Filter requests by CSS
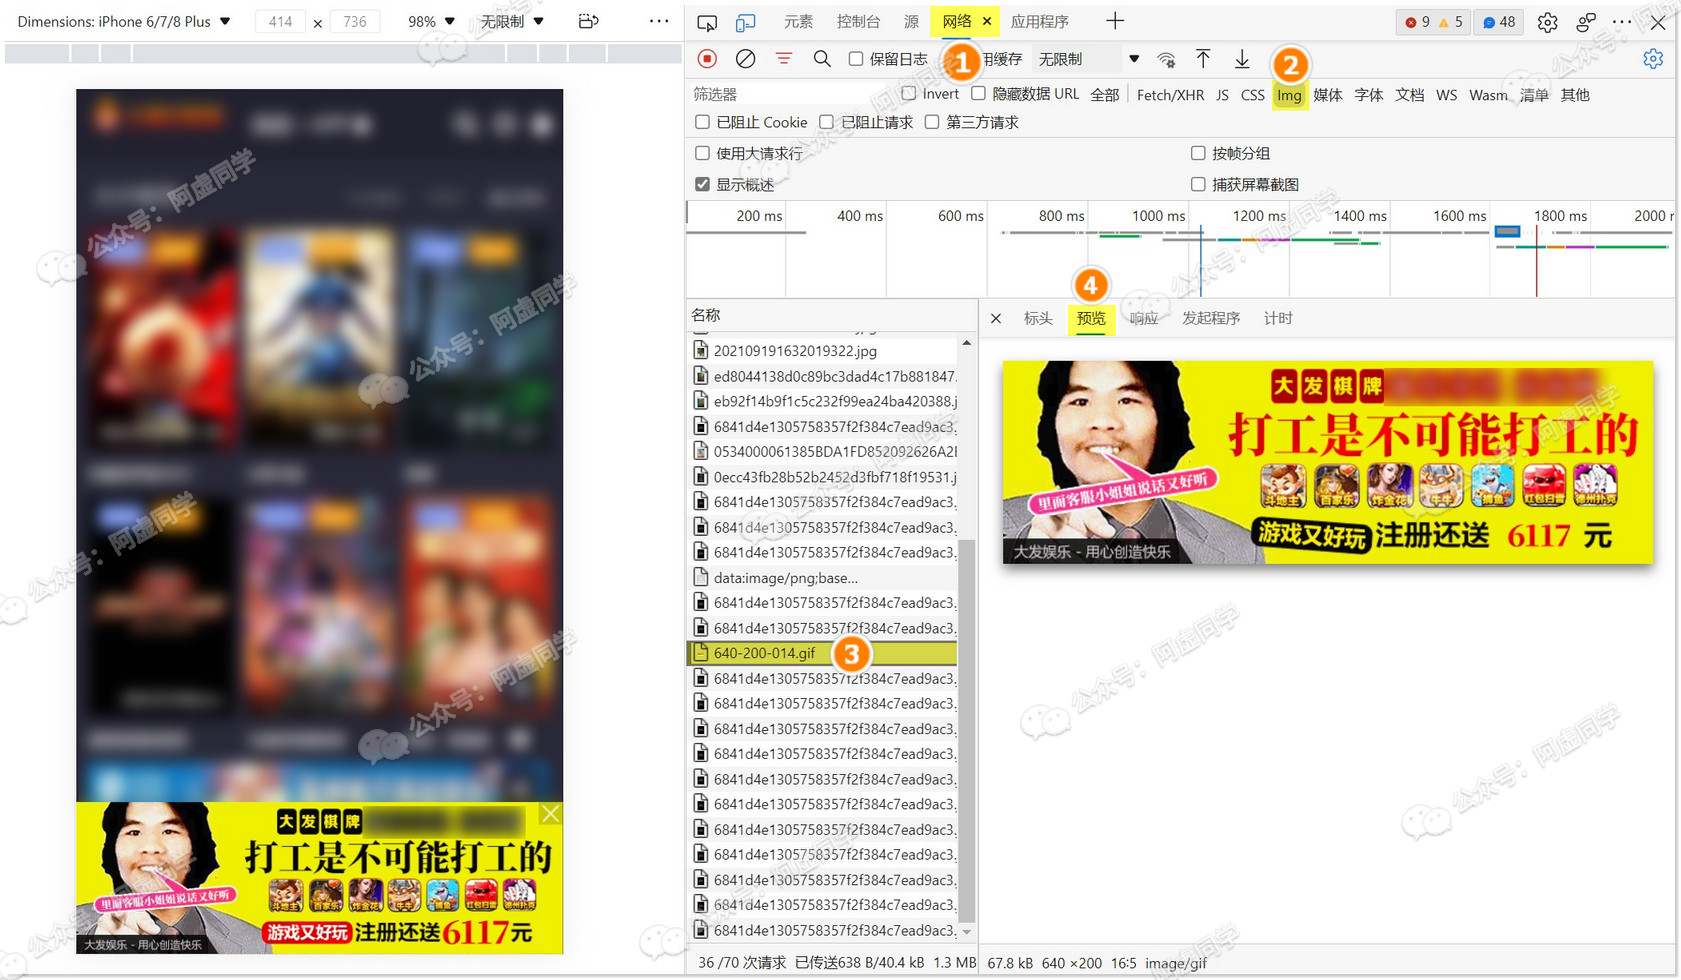Viewport: 1681px width, 980px height. (x=1253, y=95)
